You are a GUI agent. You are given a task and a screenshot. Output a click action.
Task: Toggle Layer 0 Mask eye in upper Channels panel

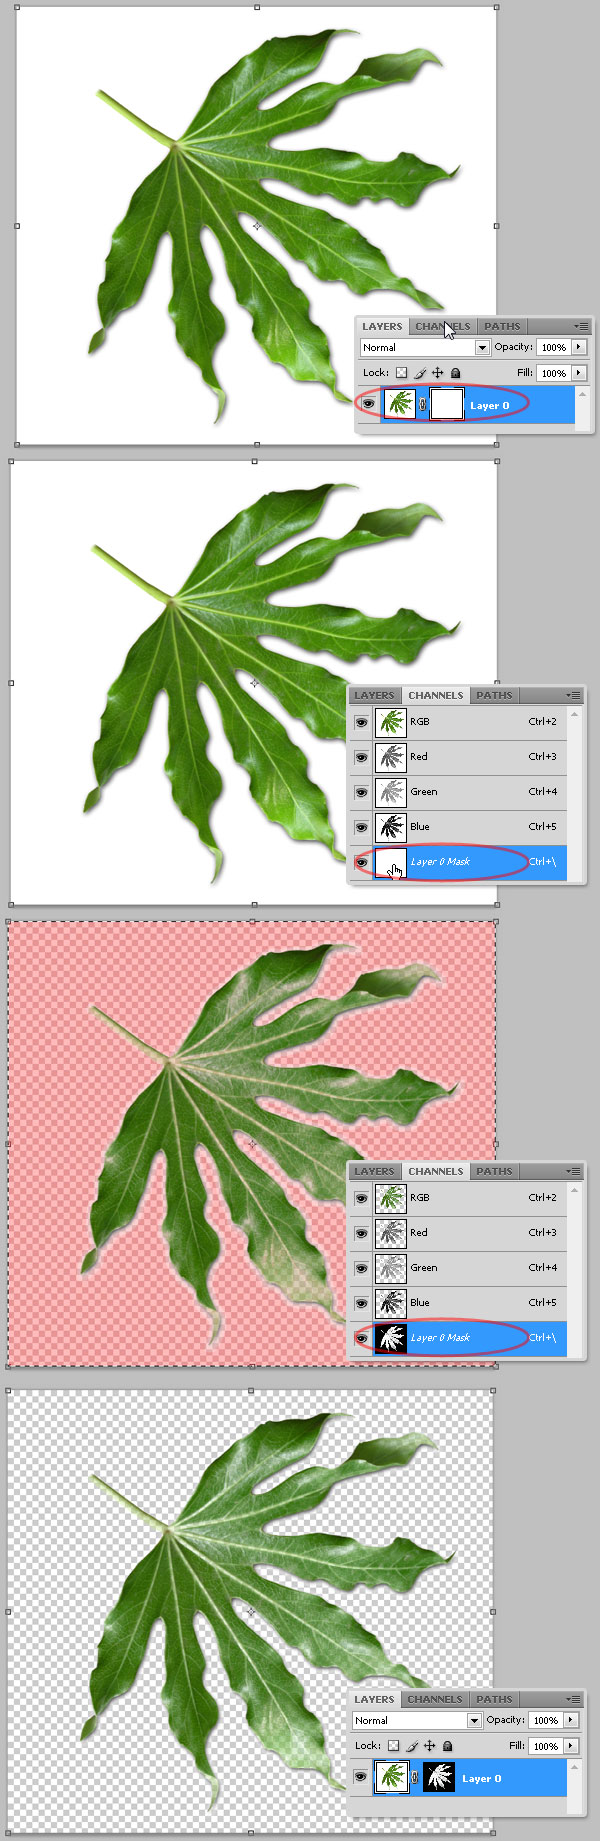[360, 862]
